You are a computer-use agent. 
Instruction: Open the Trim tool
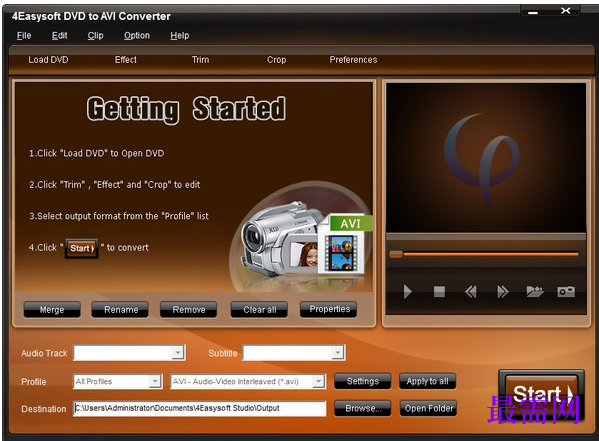click(201, 60)
